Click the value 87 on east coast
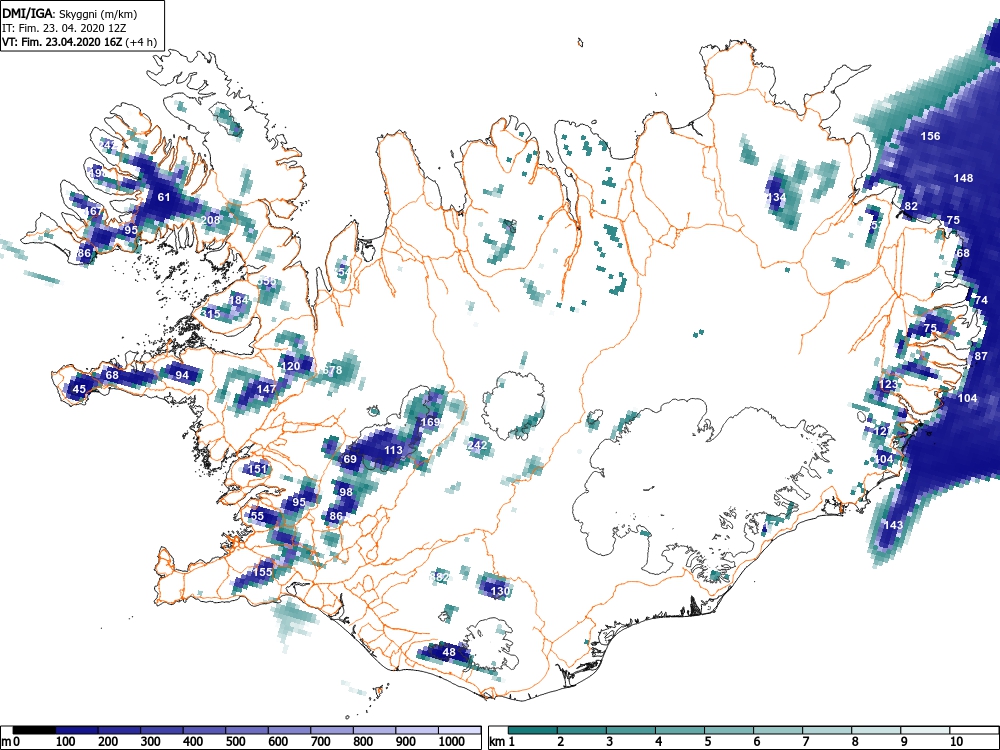Screen dimensions: 1000x750 (x=982, y=356)
